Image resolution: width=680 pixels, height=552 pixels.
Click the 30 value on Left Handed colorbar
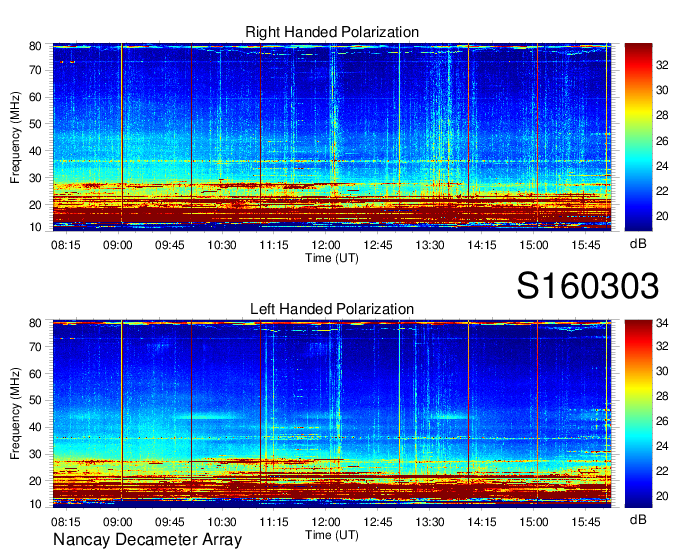[x=662, y=371]
